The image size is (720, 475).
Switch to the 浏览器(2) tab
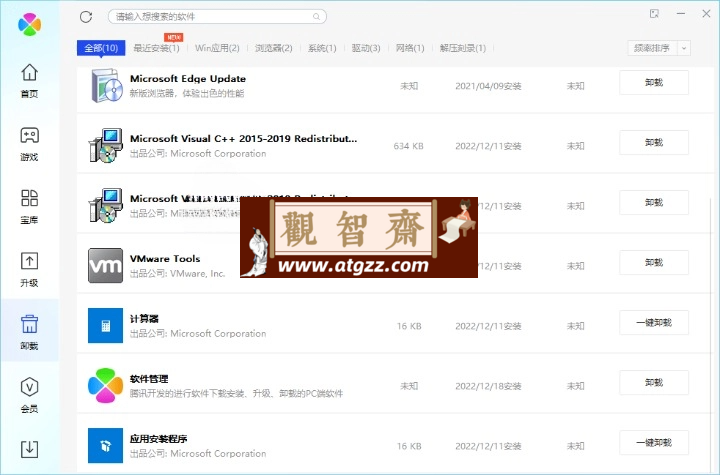click(x=274, y=48)
